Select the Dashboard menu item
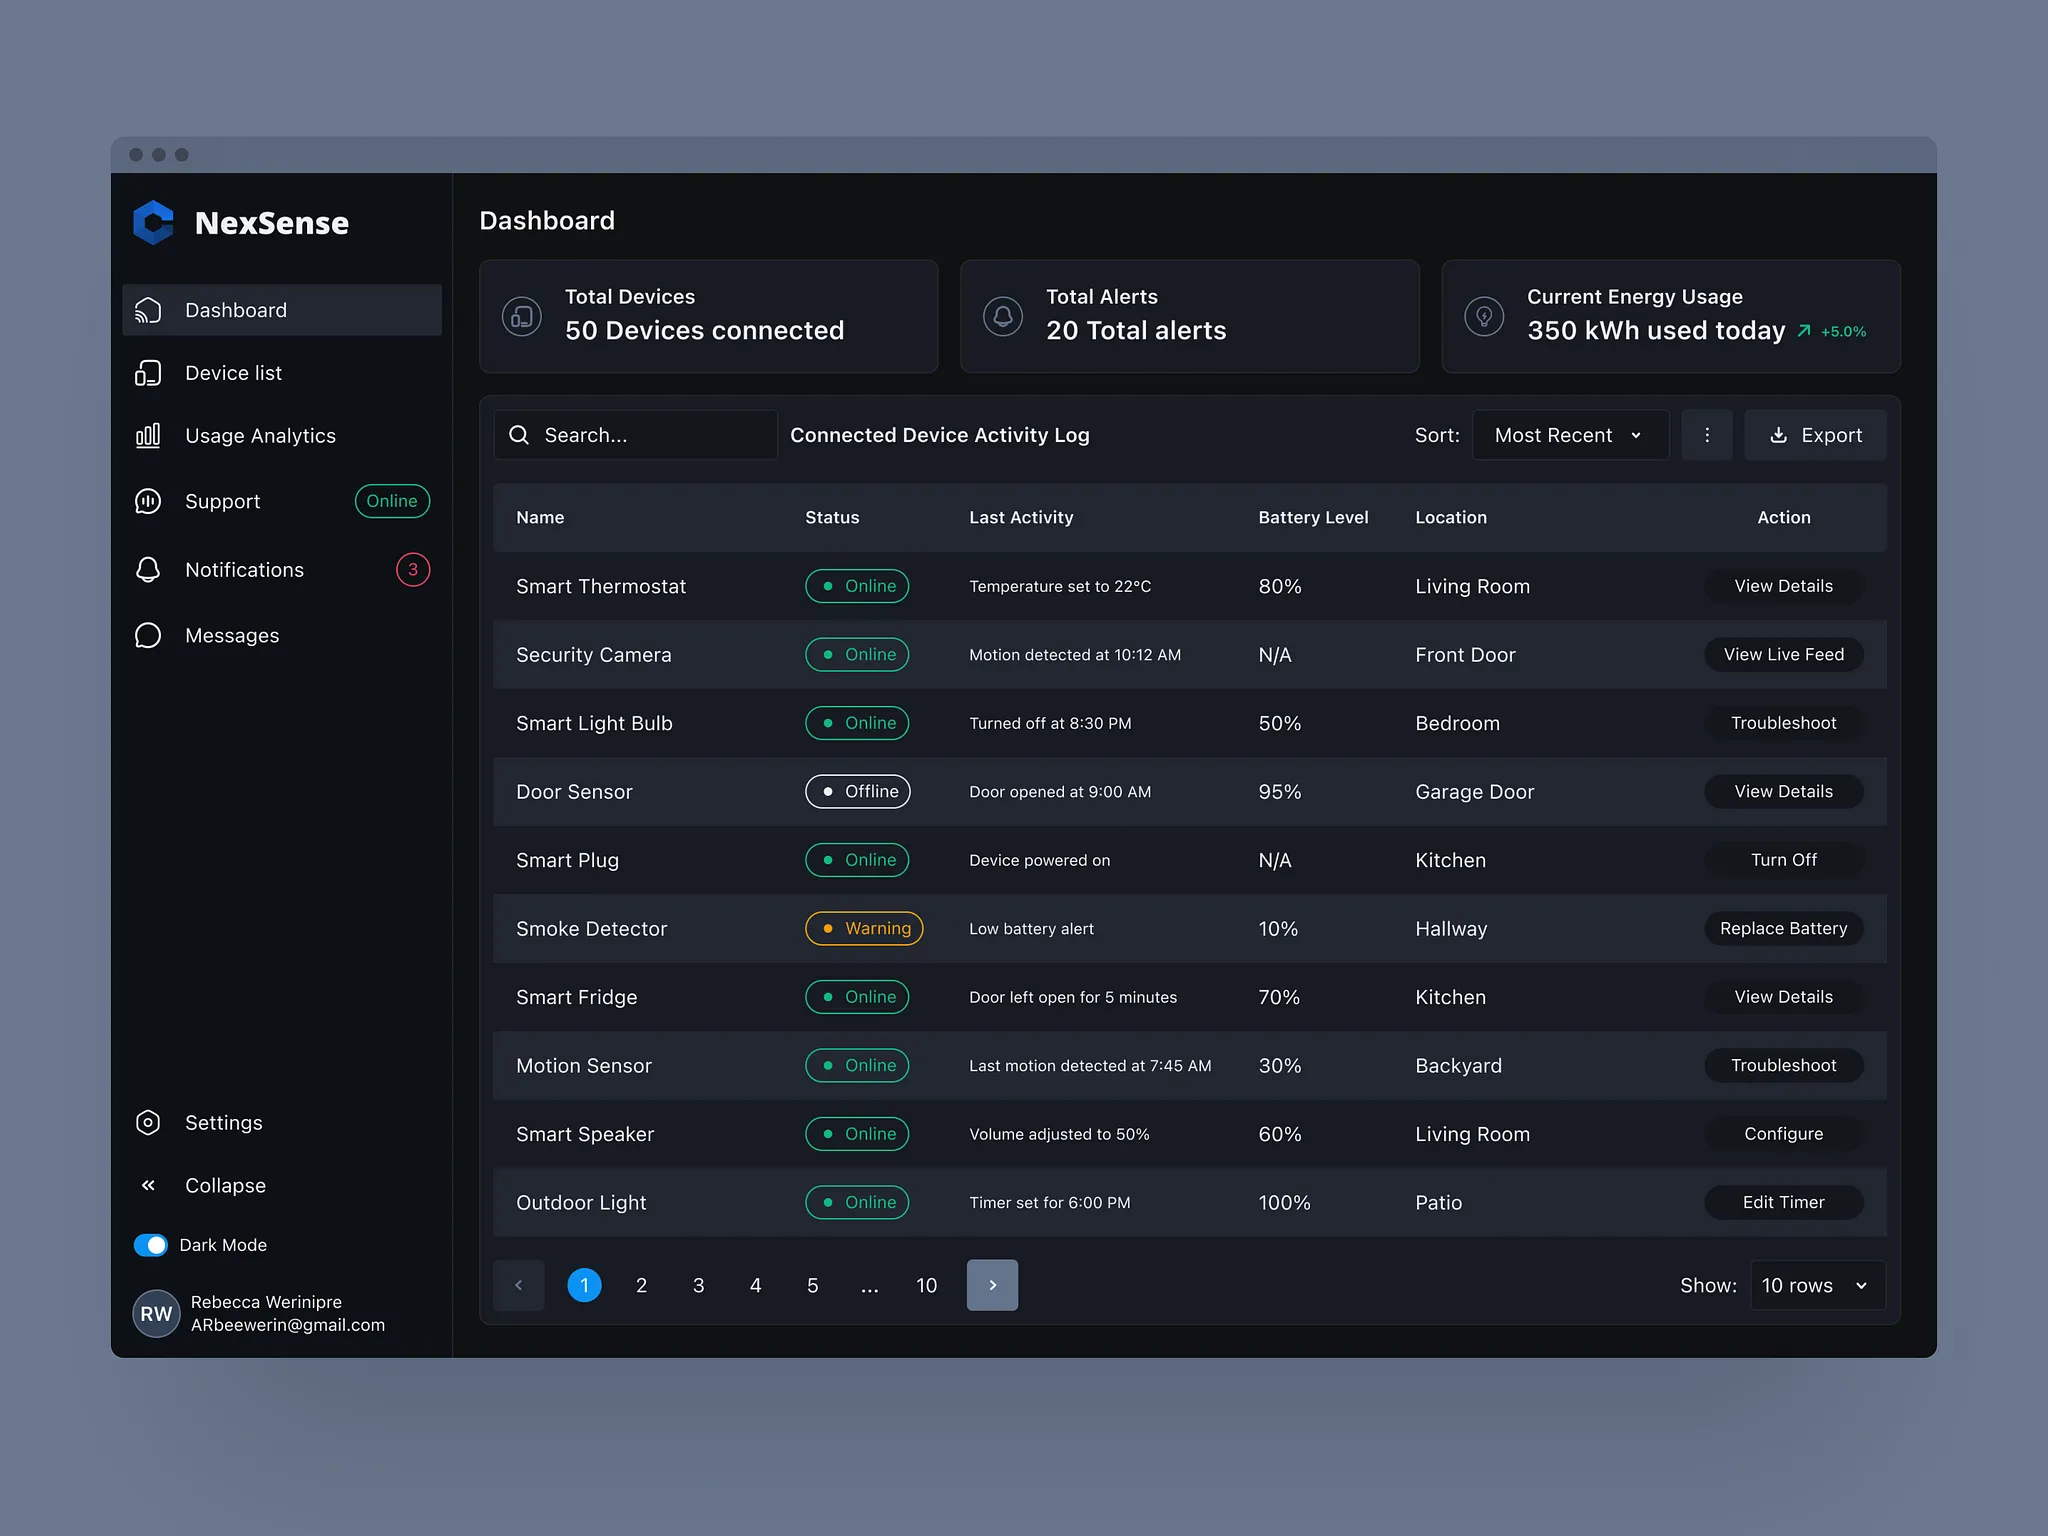This screenshot has width=2048, height=1536. 282,310
